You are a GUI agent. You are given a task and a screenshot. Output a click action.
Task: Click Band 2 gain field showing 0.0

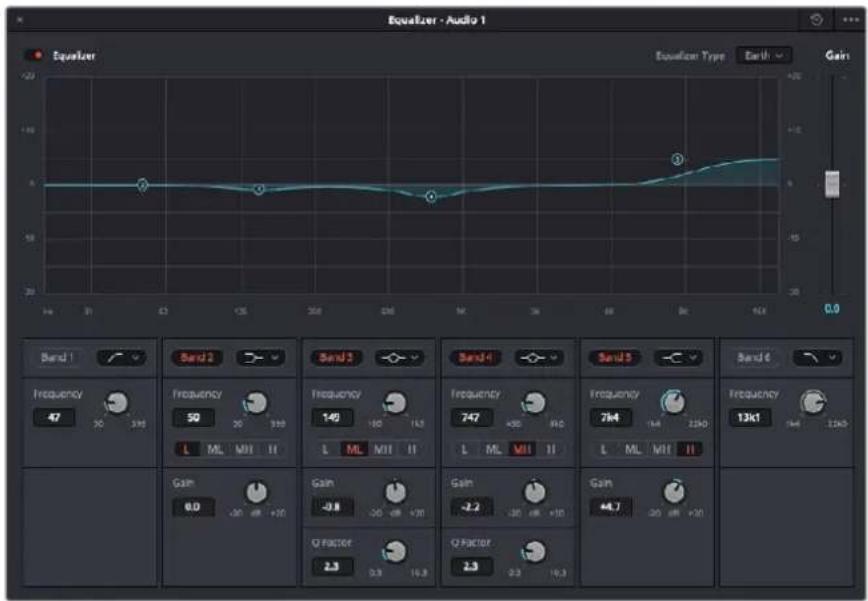(x=193, y=507)
